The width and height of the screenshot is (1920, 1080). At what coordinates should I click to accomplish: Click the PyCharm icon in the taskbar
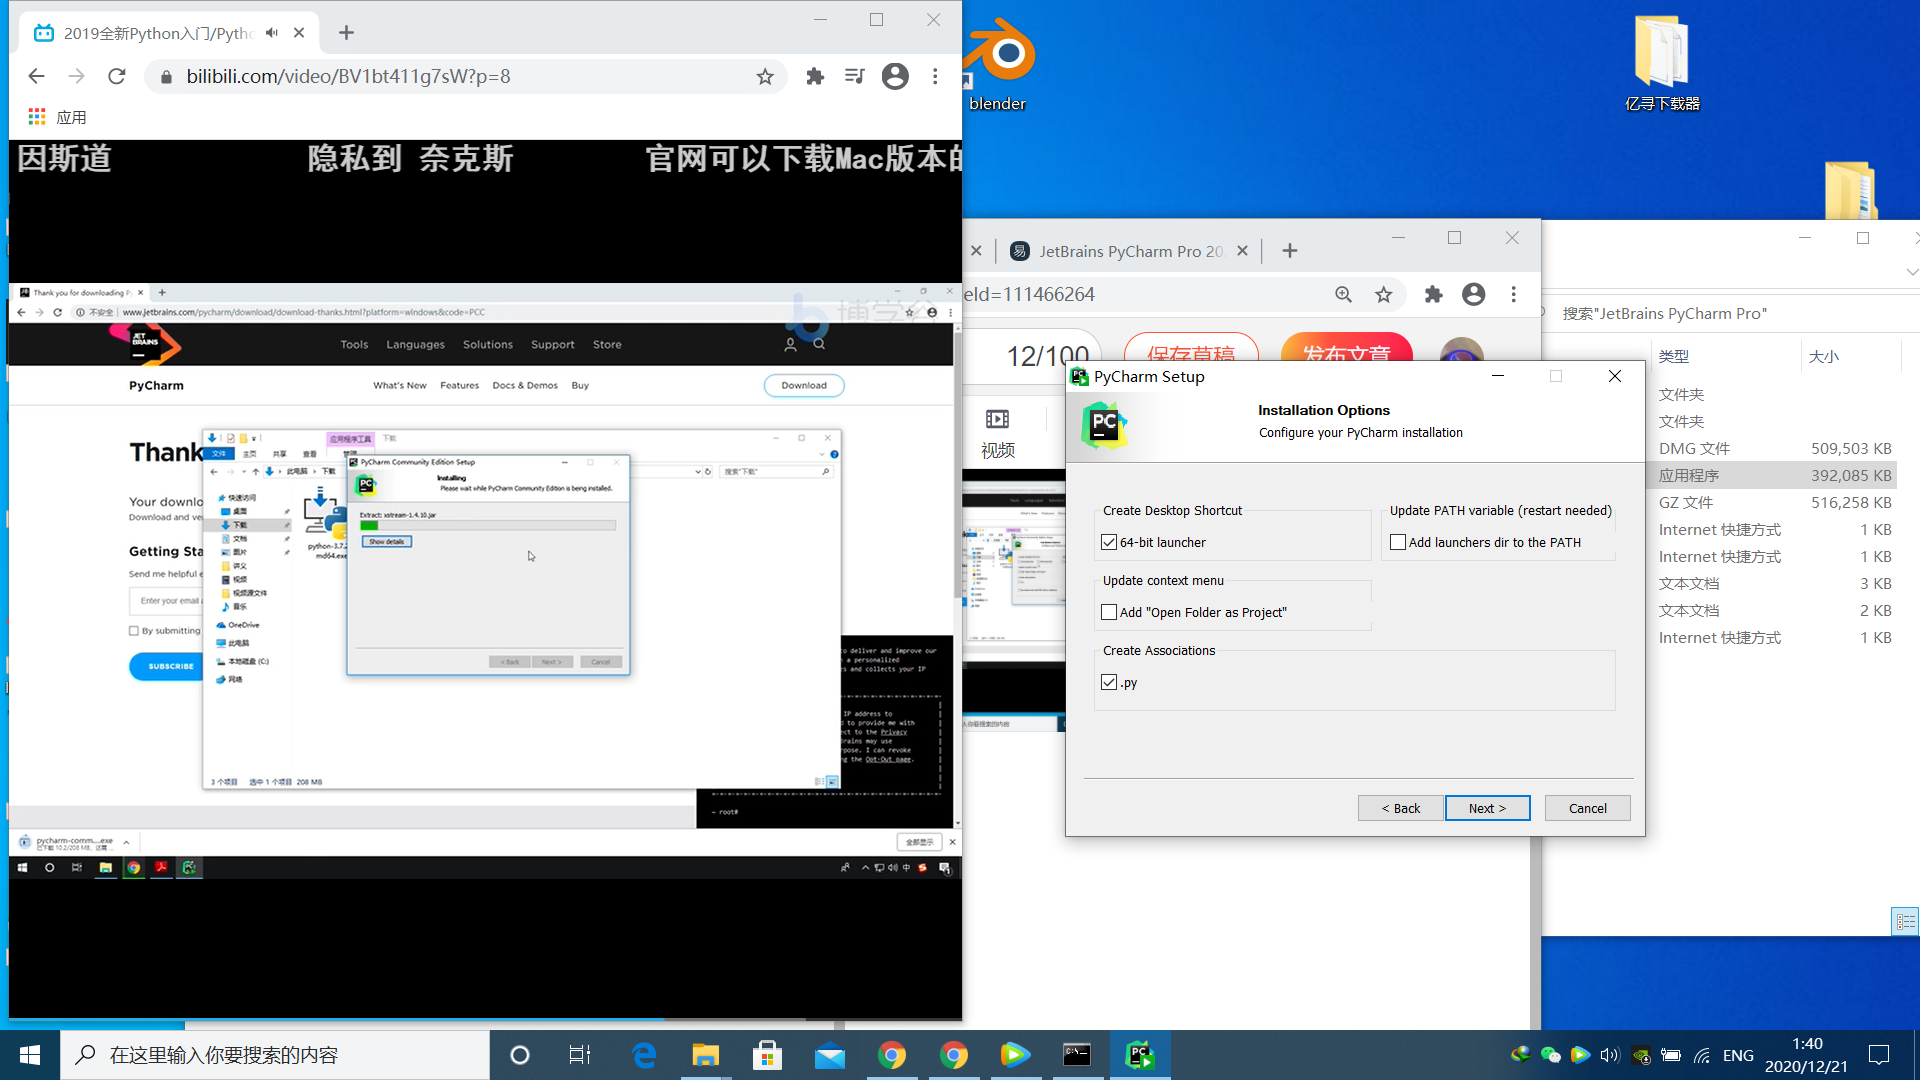(x=1138, y=1054)
